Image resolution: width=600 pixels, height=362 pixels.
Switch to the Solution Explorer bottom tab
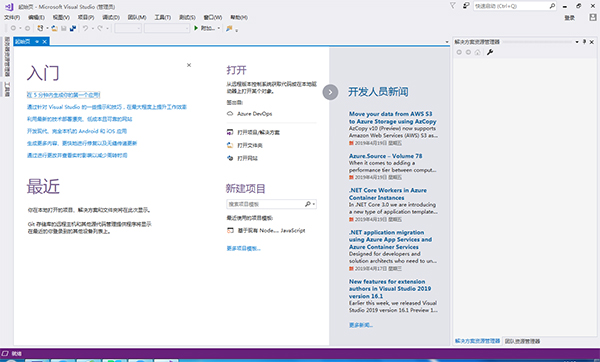pyautogui.click(x=477, y=341)
